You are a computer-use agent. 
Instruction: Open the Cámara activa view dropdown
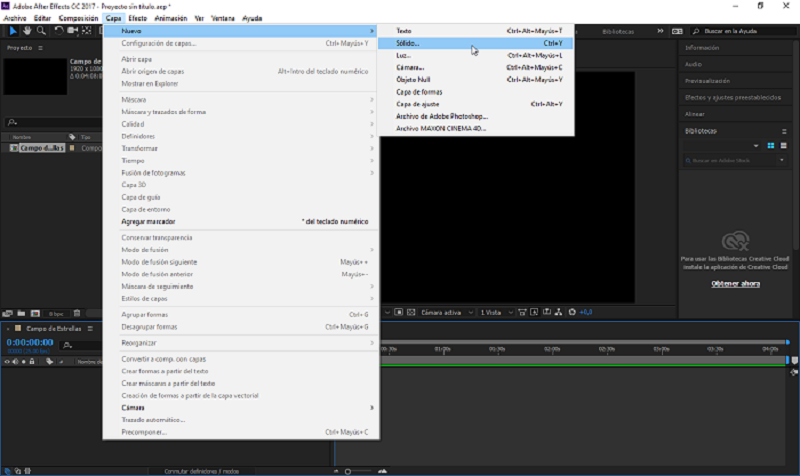tap(447, 312)
